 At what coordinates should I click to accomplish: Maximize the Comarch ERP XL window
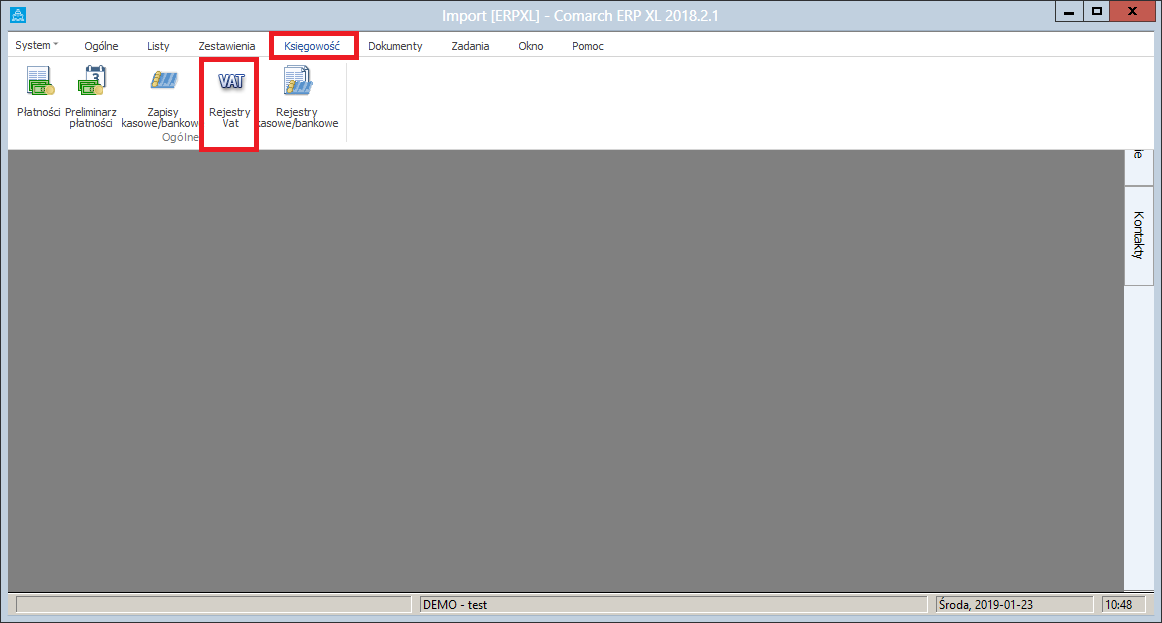tap(1096, 11)
